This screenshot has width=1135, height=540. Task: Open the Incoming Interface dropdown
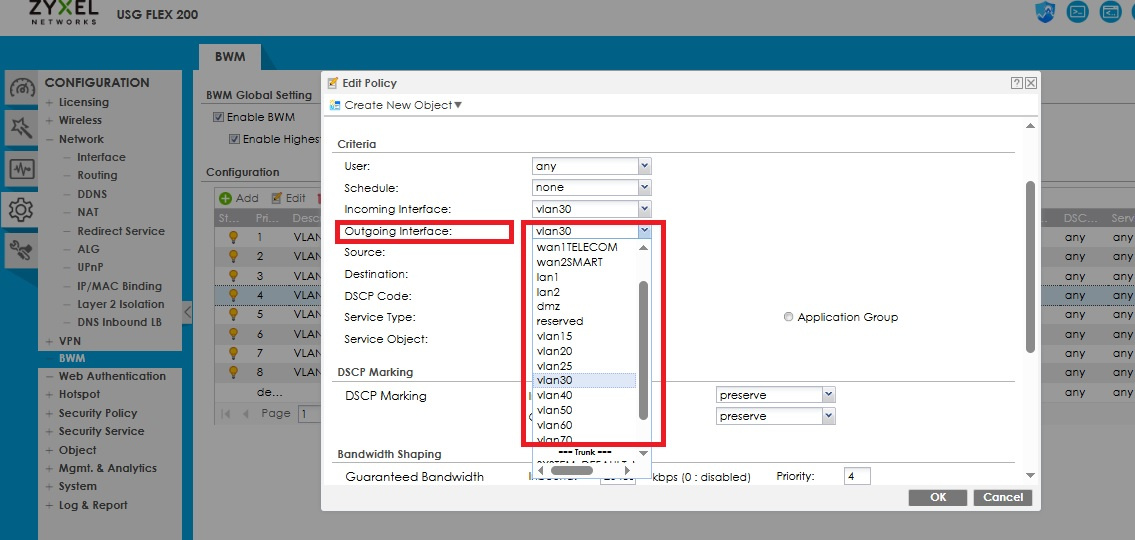point(592,209)
